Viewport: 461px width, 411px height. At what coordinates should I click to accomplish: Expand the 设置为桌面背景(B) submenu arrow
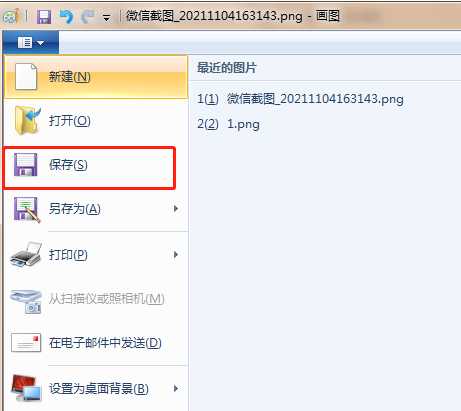(176, 389)
